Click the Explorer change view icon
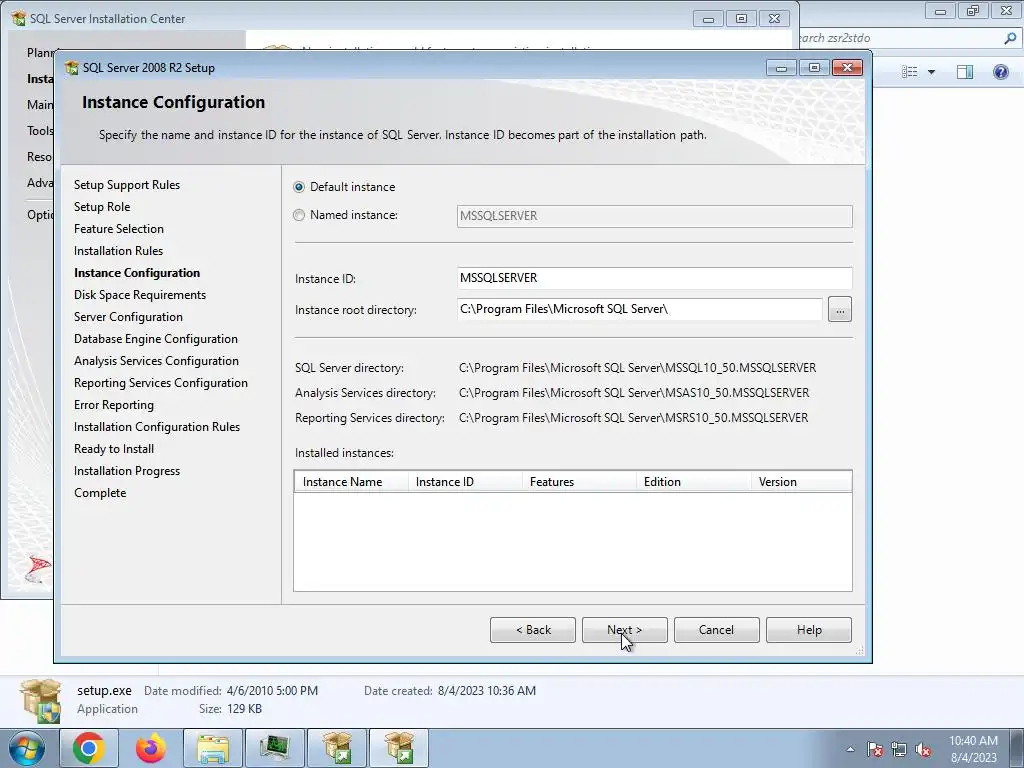This screenshot has width=1024, height=768. point(910,72)
